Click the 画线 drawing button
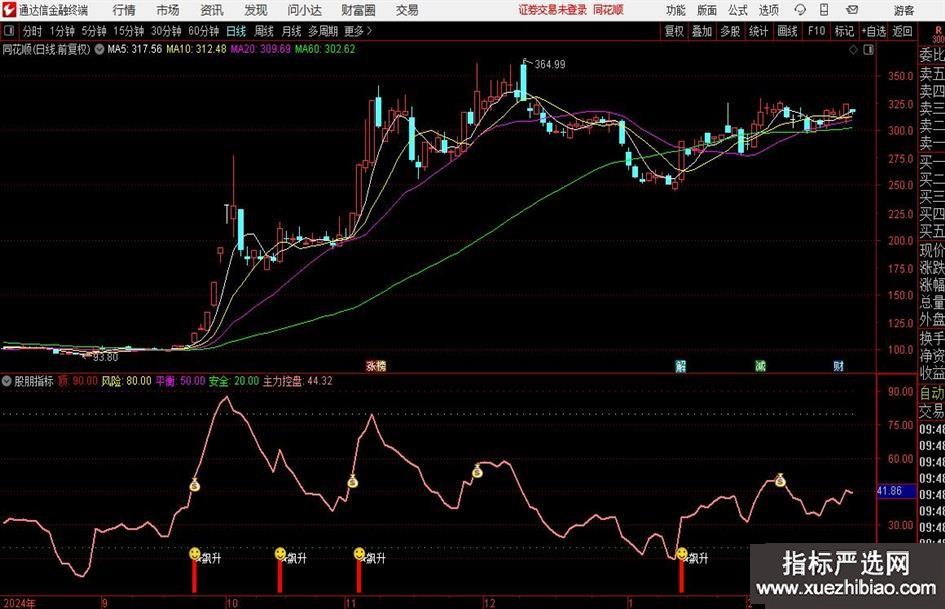The height and width of the screenshot is (609, 945). (787, 31)
